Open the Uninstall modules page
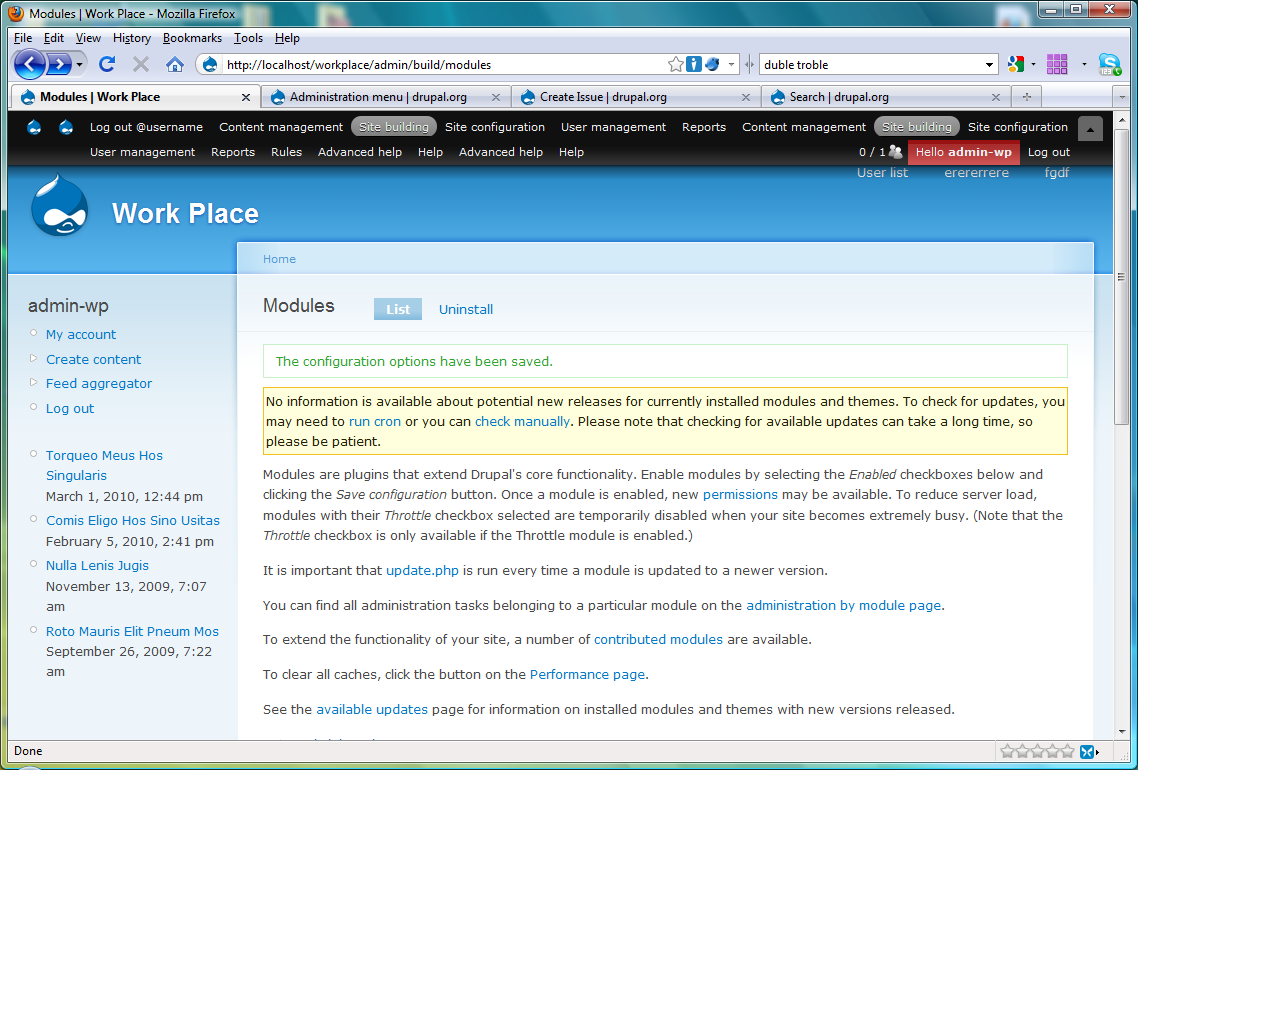Image resolution: width=1282 pixels, height=1026 pixels. click(x=465, y=309)
